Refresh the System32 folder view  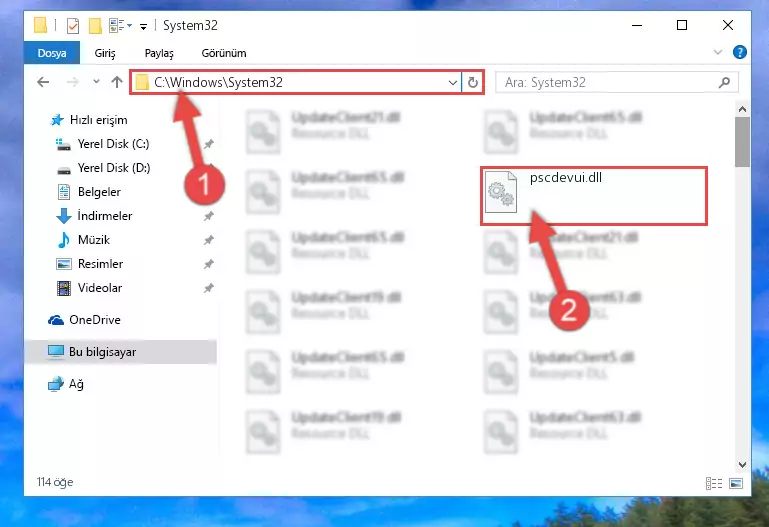[x=473, y=82]
